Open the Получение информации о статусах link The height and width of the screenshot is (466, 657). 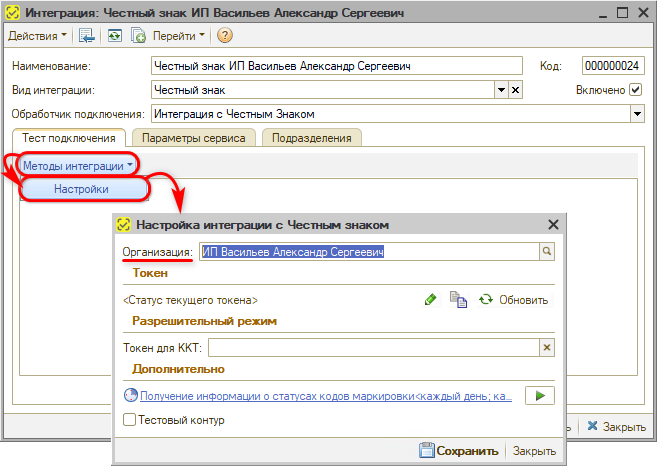[326, 396]
